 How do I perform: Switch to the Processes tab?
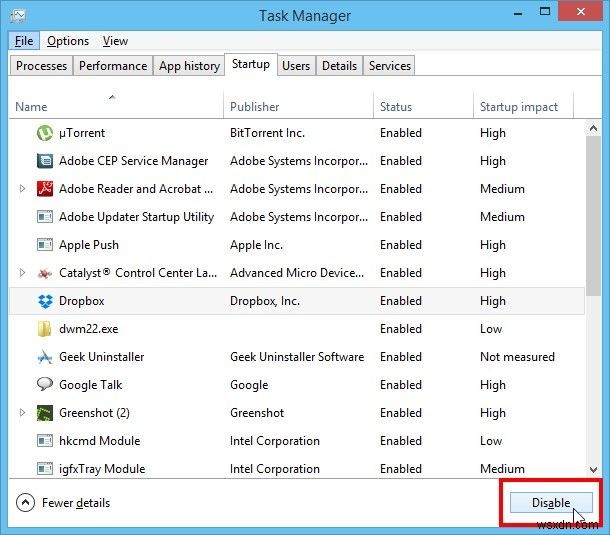[x=41, y=66]
